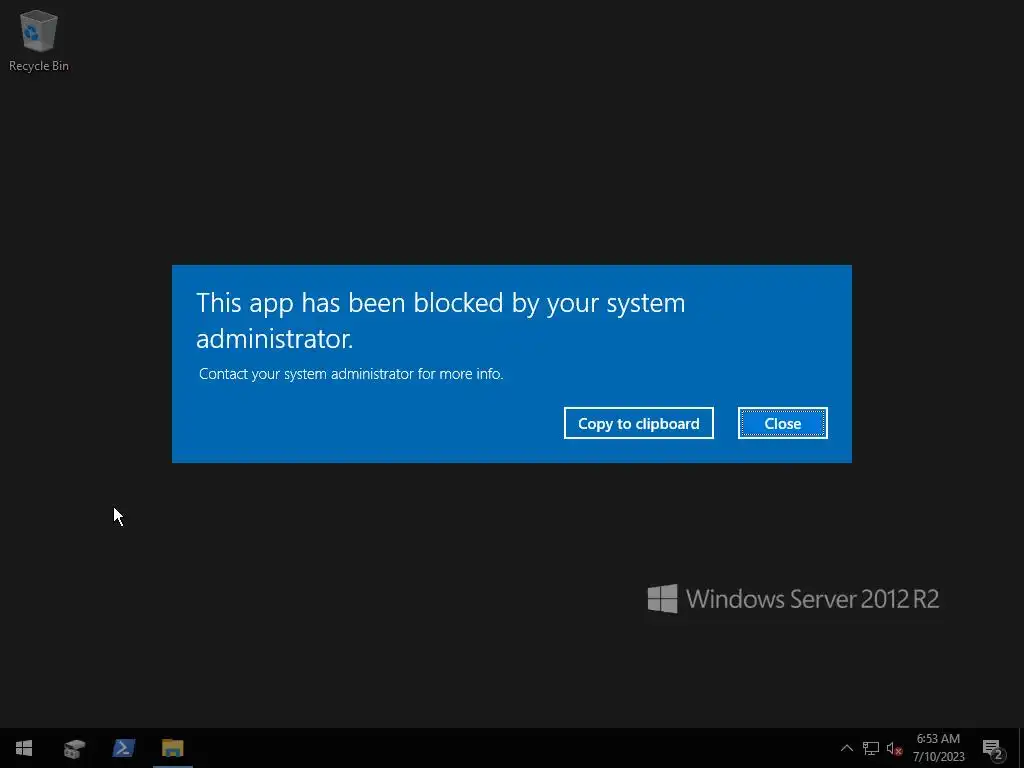Screen dimensions: 1024x768
Task: Click the Copy to clipboard button
Action: 638,423
